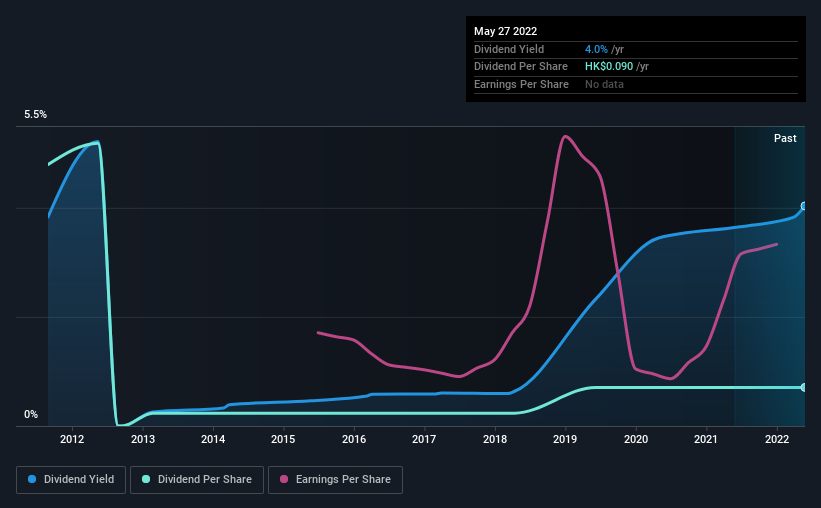
Task: Select the teal dividend endpoint marker
Action: coord(804,388)
